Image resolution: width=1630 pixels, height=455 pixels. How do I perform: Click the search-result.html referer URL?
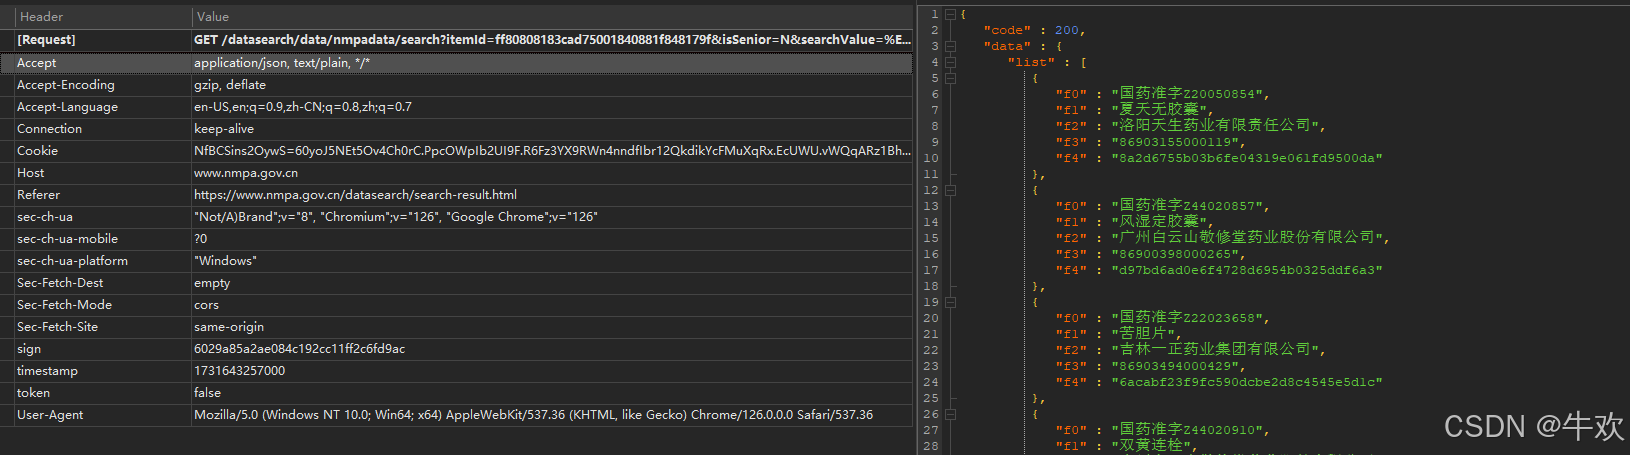tap(355, 195)
